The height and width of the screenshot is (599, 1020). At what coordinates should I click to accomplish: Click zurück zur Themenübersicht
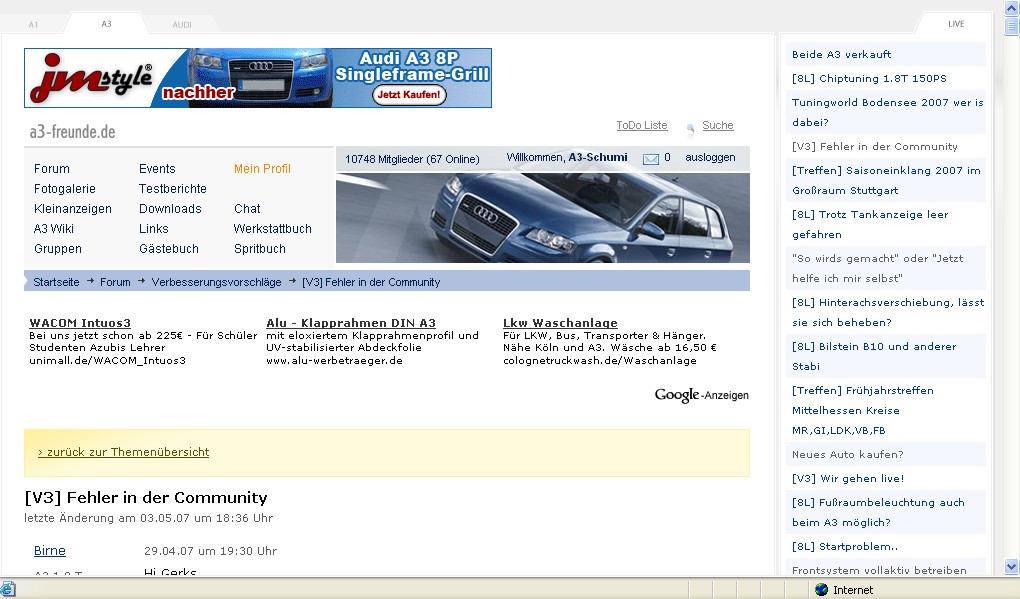(124, 452)
